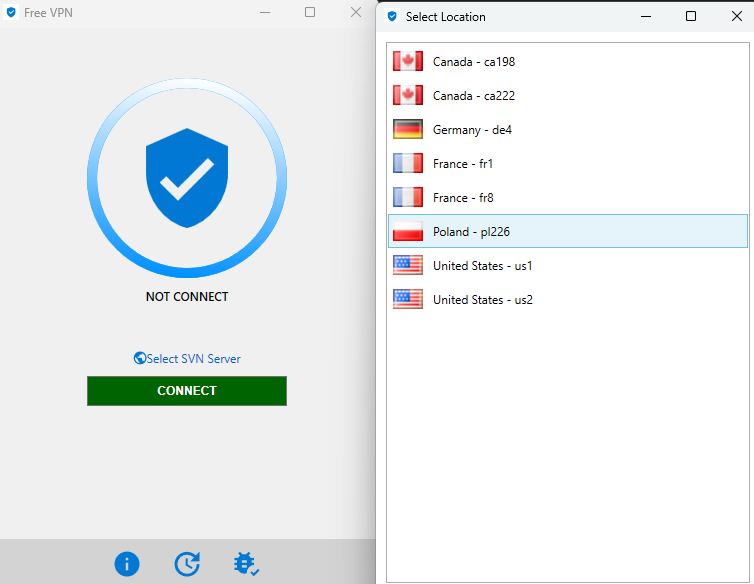
Task: Close the Select Location window
Action: coord(735,16)
